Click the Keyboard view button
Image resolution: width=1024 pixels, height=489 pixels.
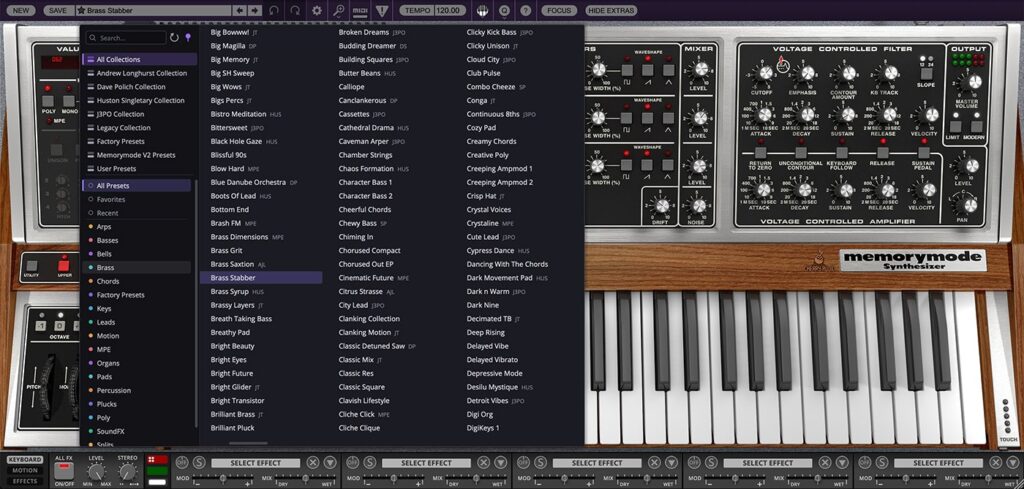tap(25, 460)
